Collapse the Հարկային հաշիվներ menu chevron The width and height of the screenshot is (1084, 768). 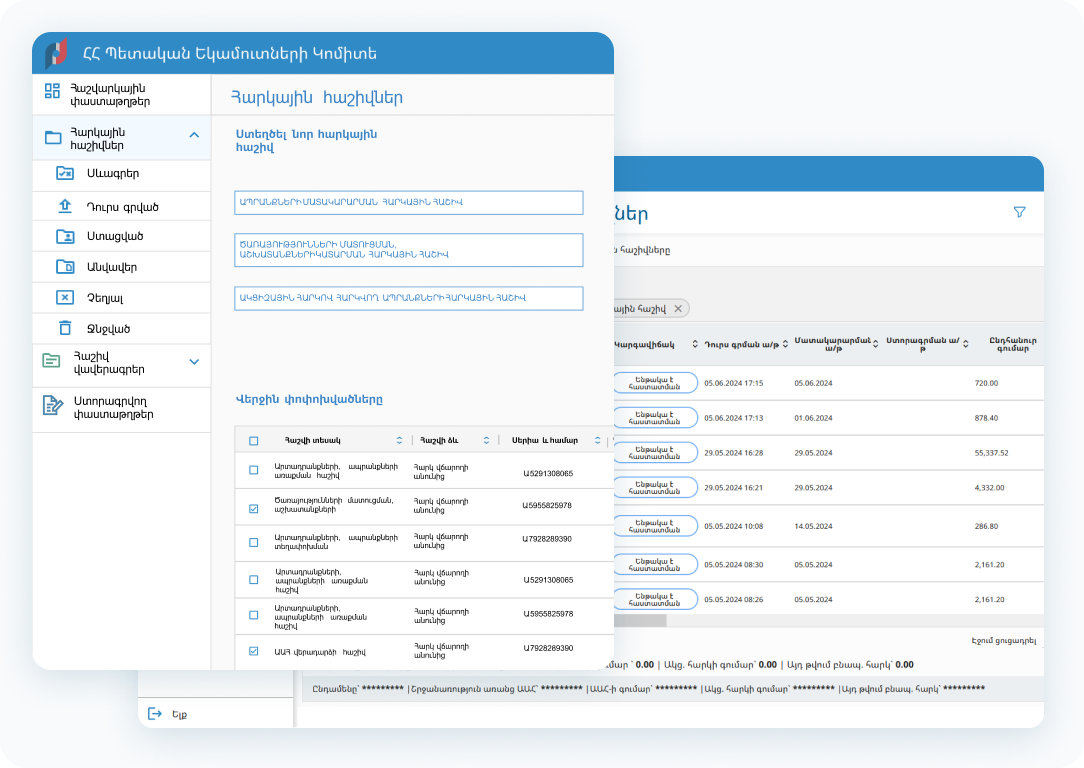(194, 135)
